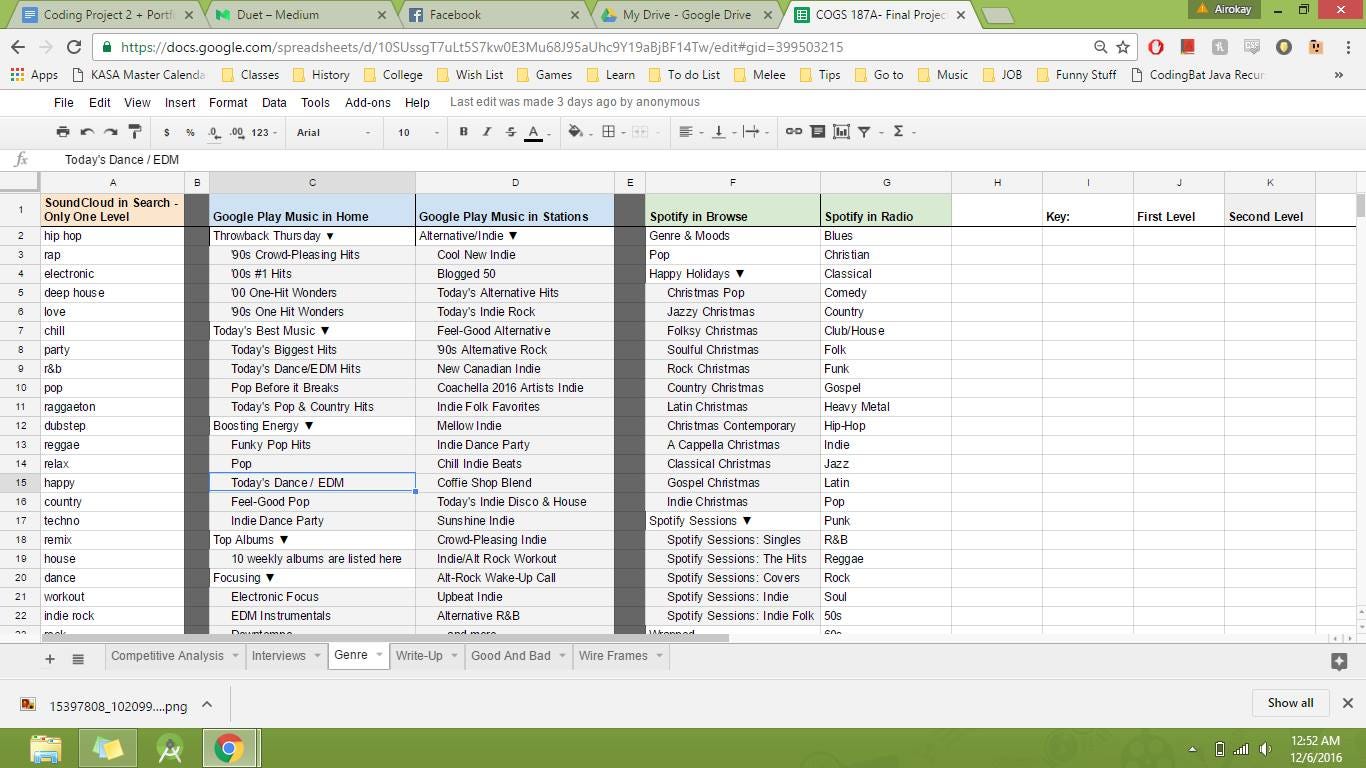Screen dimensions: 1366x768
Task: Open the font size dropdown showing 10
Action: [x=419, y=132]
